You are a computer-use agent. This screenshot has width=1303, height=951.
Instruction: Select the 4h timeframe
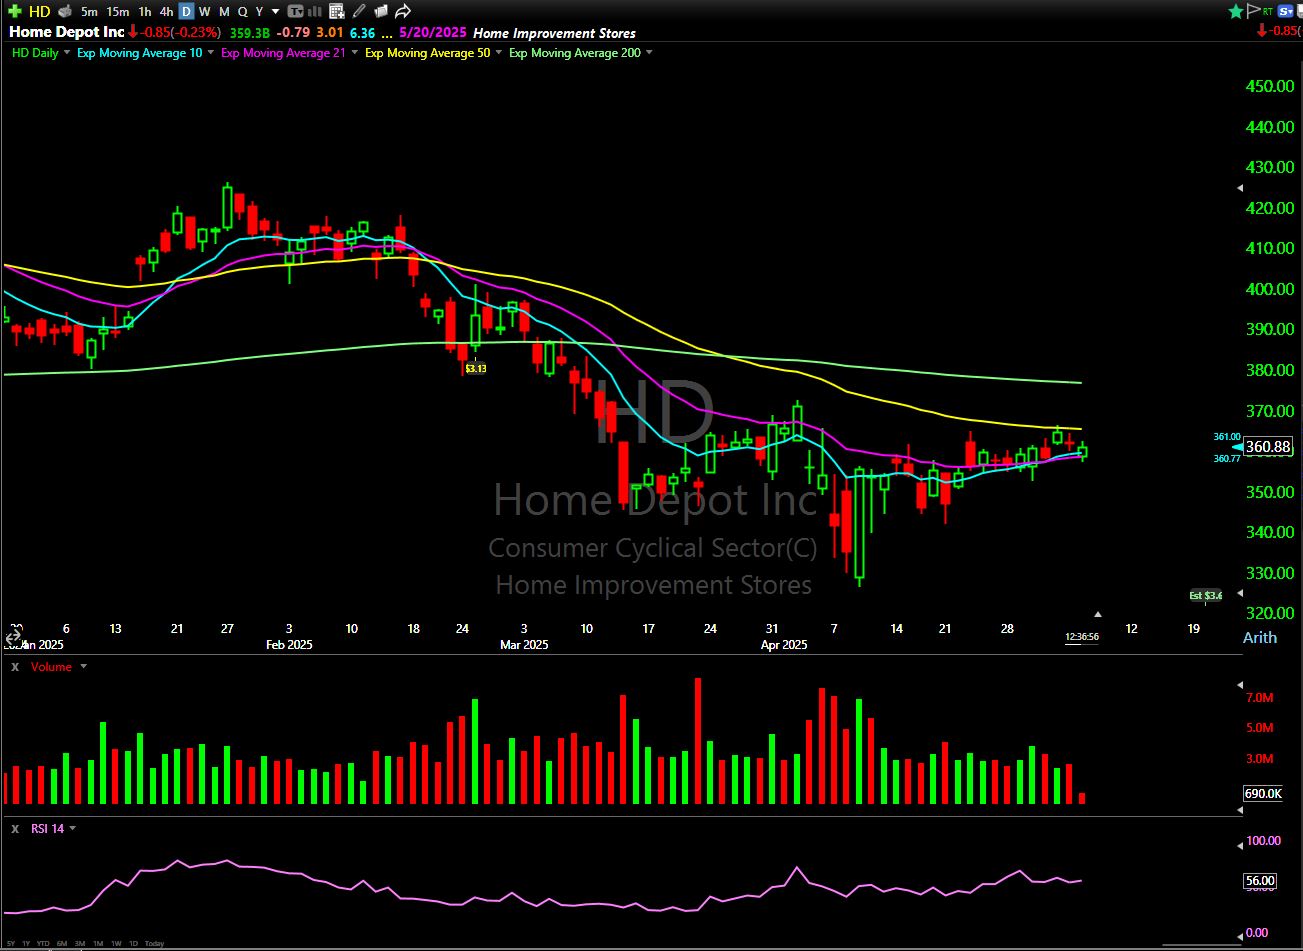[166, 11]
